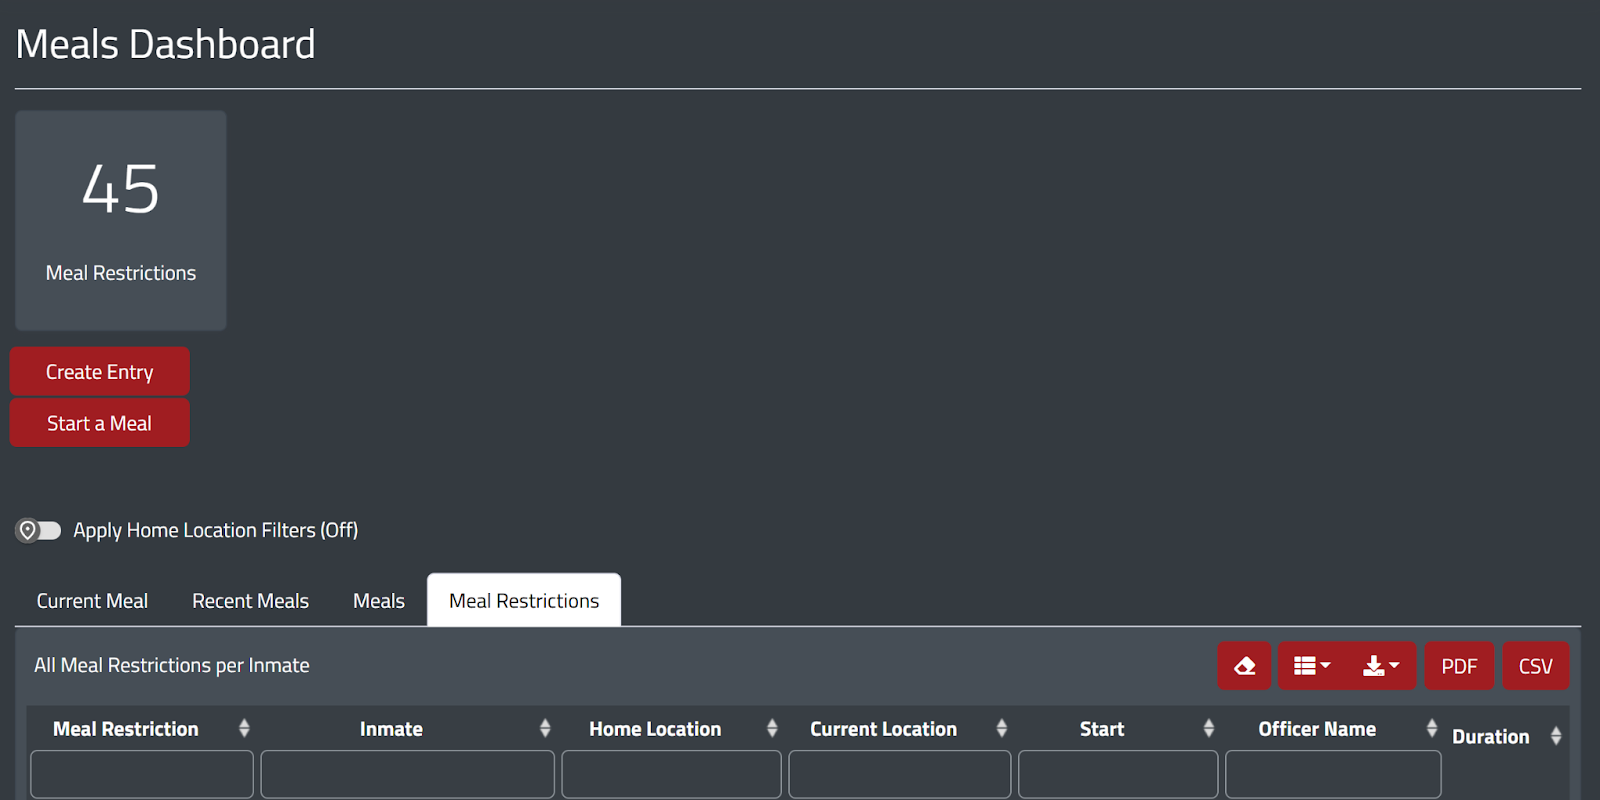Image resolution: width=1600 pixels, height=800 pixels.
Task: Sort by Current Location column arrows
Action: click(x=1001, y=728)
